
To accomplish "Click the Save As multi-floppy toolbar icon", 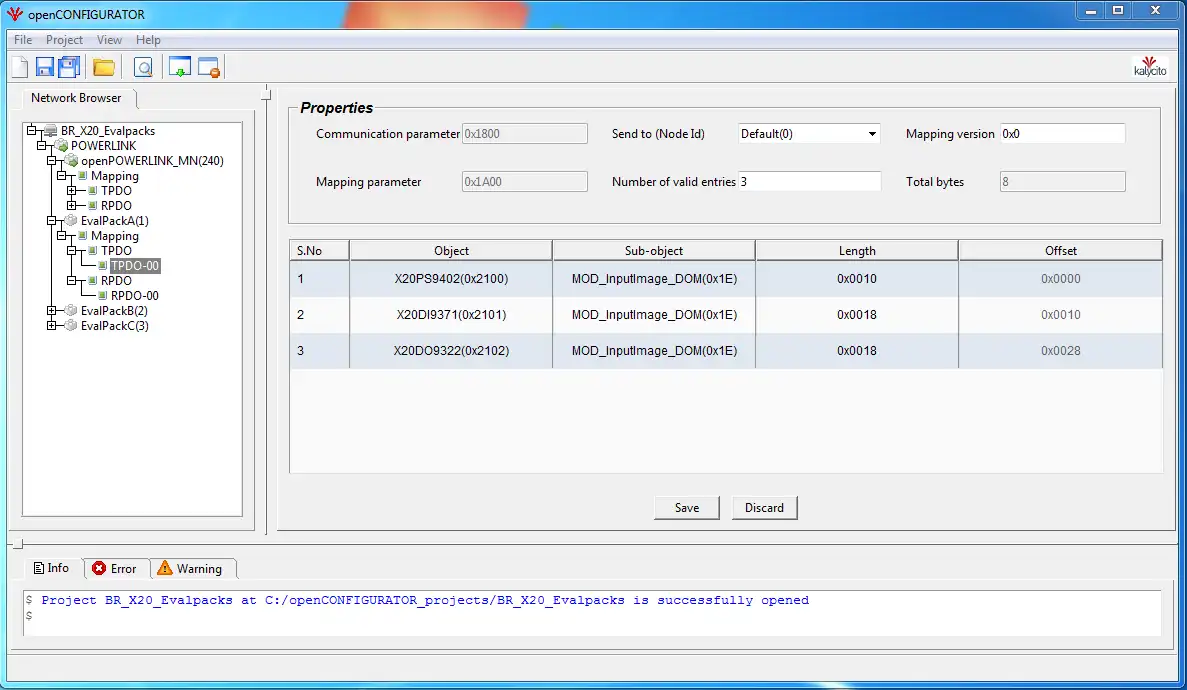I will pos(69,67).
